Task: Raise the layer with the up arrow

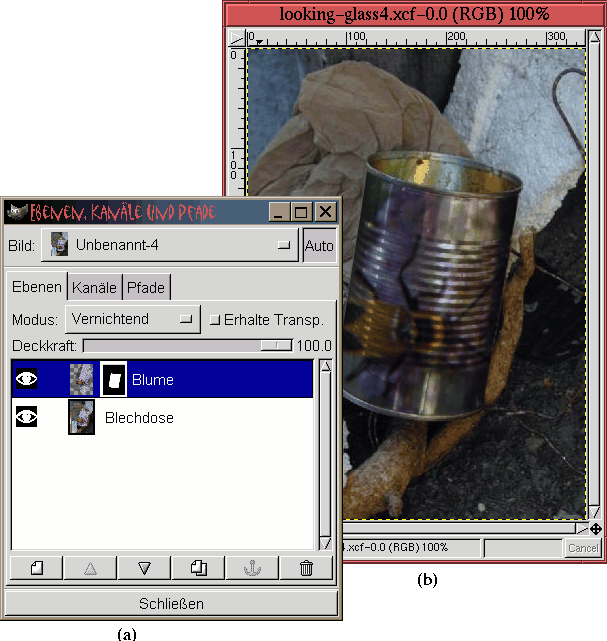Action: [91, 568]
